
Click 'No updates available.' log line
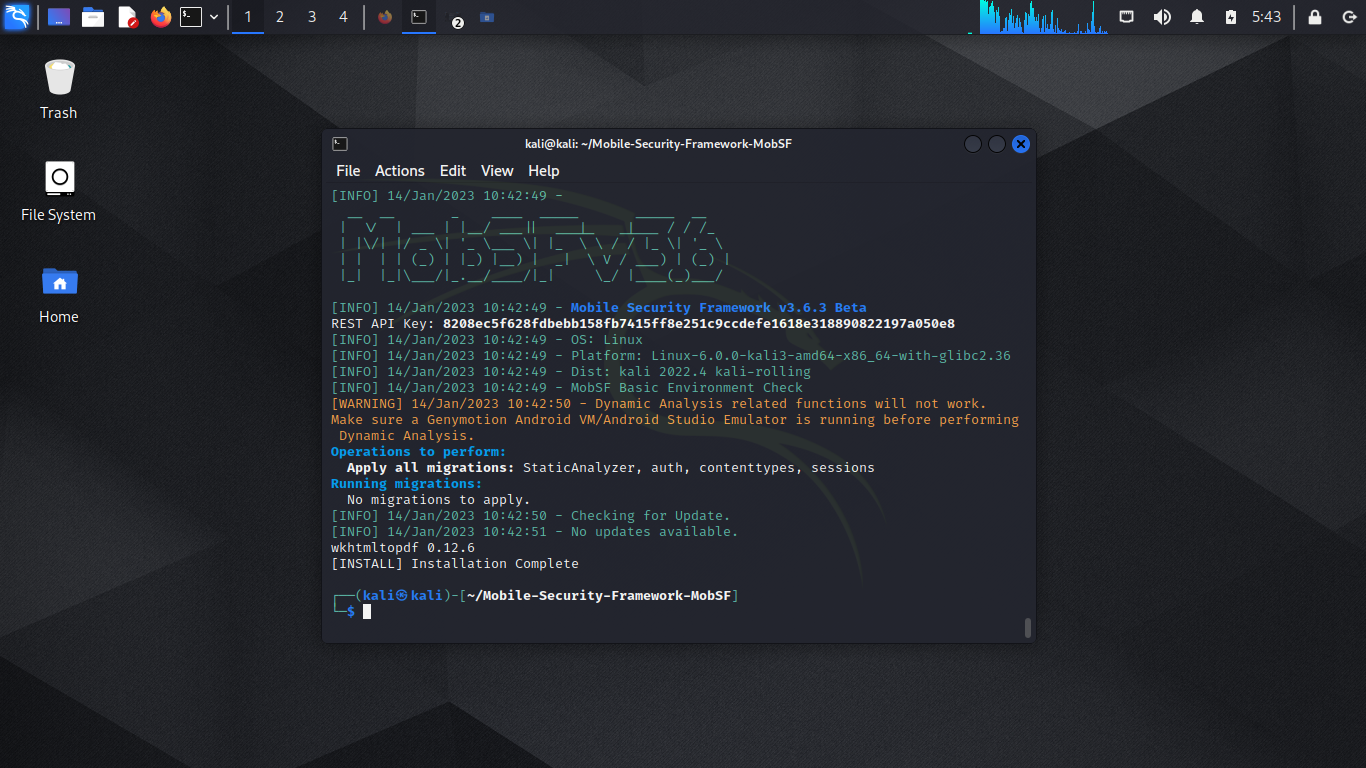535,532
